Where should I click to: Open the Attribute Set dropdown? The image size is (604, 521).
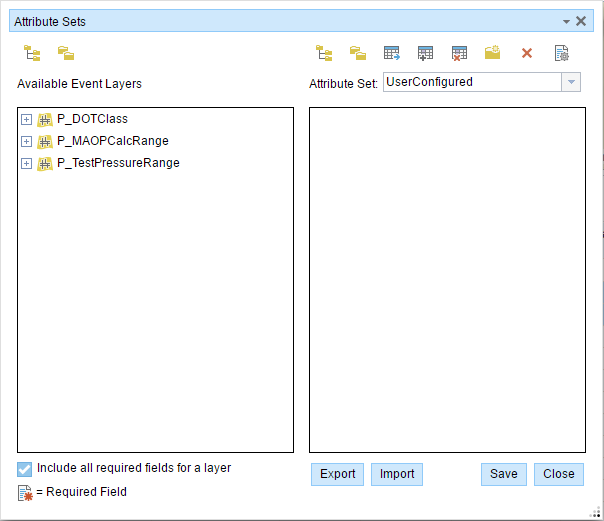tap(570, 82)
